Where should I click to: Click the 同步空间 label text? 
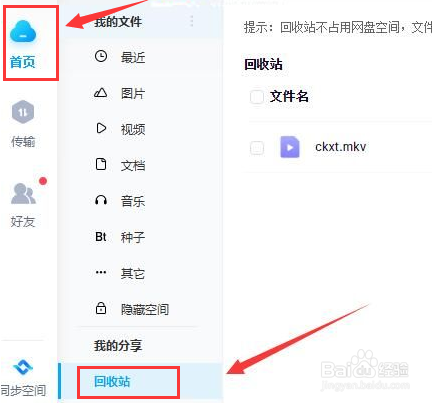(23, 390)
